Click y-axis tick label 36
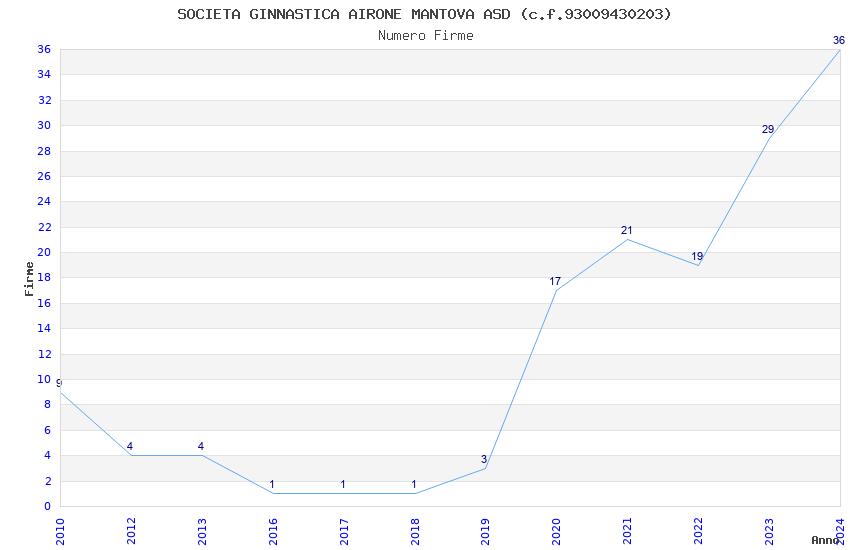The image size is (850, 550). 44,49
